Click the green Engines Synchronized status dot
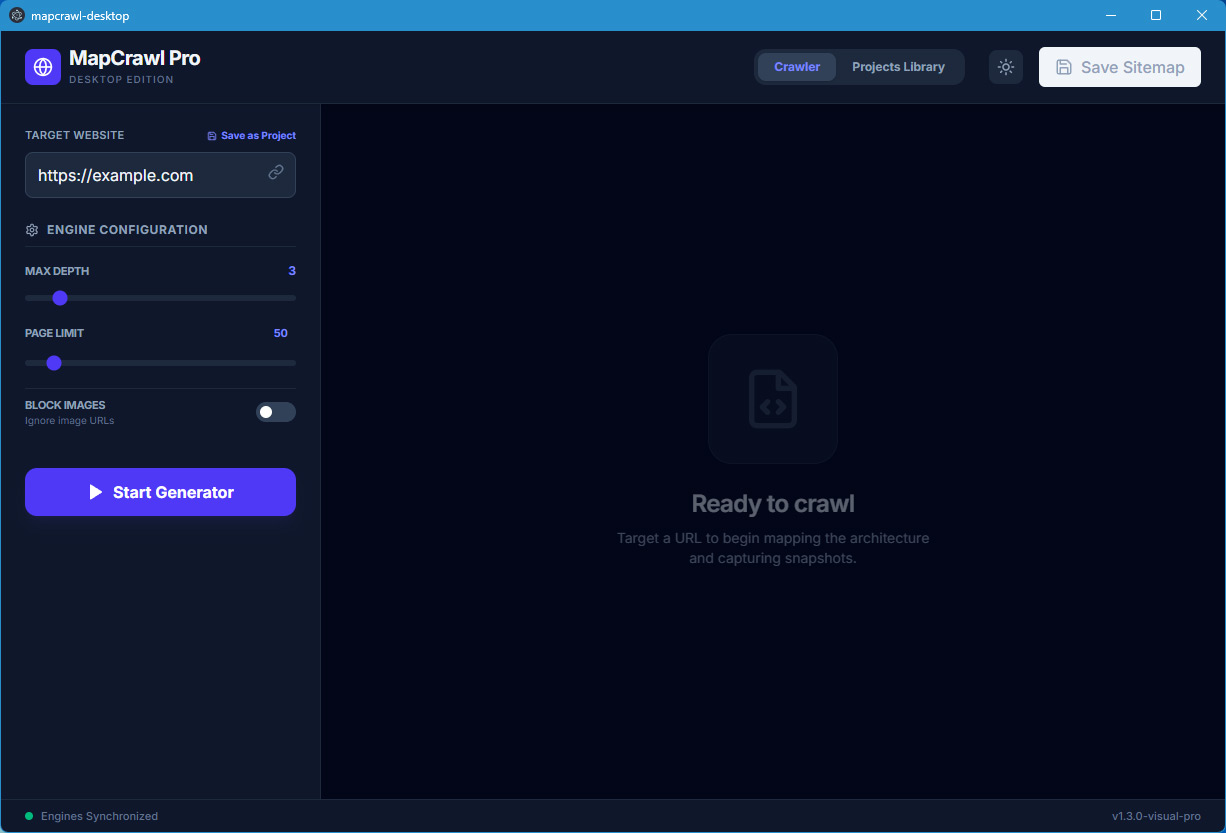Screen dimensions: 1226x833 (x=30, y=816)
